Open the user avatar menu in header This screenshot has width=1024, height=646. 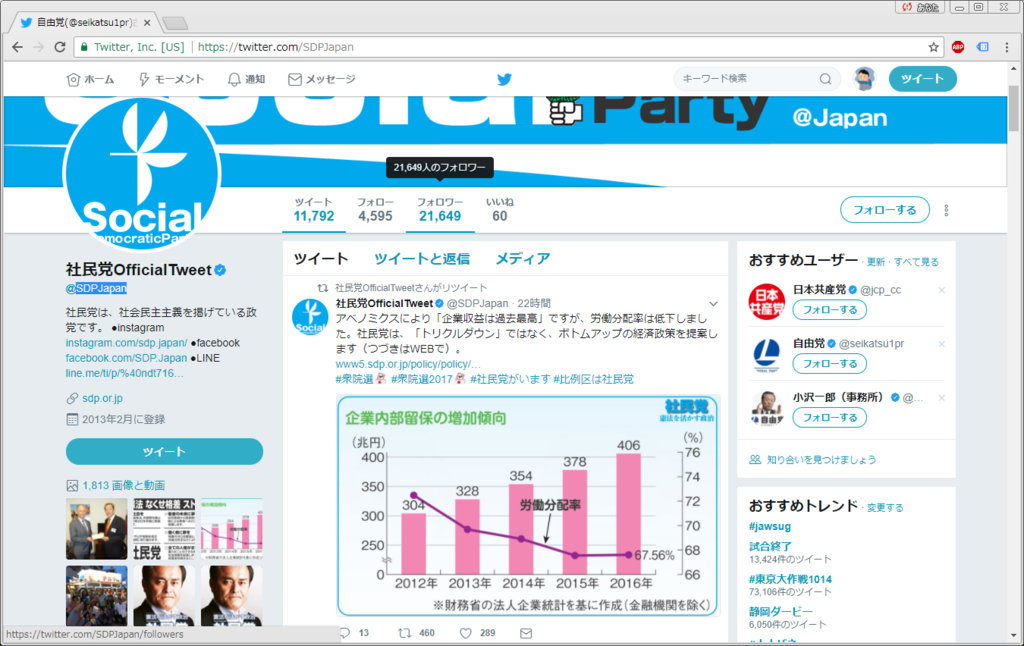click(x=865, y=79)
